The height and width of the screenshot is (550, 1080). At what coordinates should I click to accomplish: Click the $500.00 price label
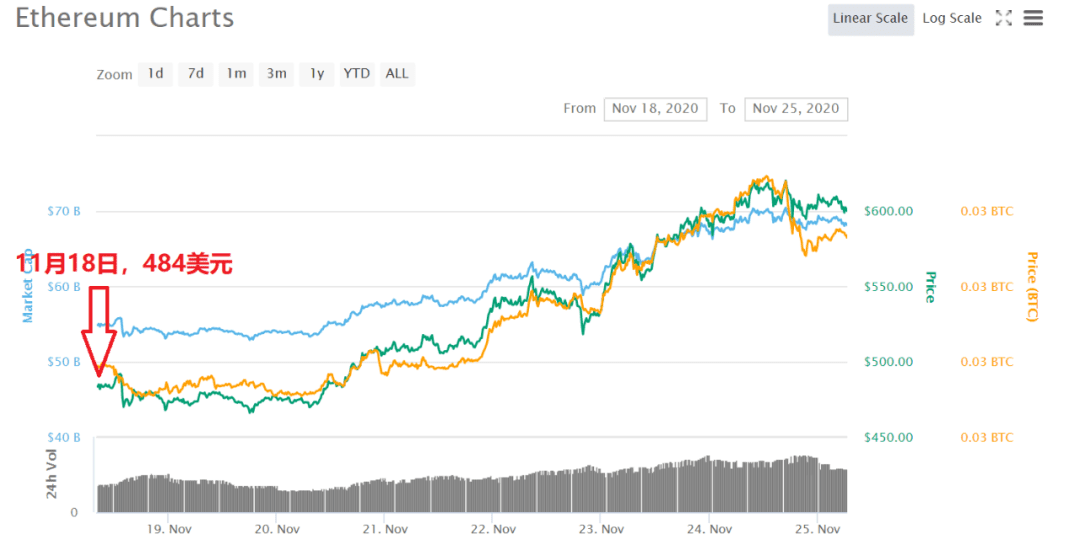pos(889,361)
